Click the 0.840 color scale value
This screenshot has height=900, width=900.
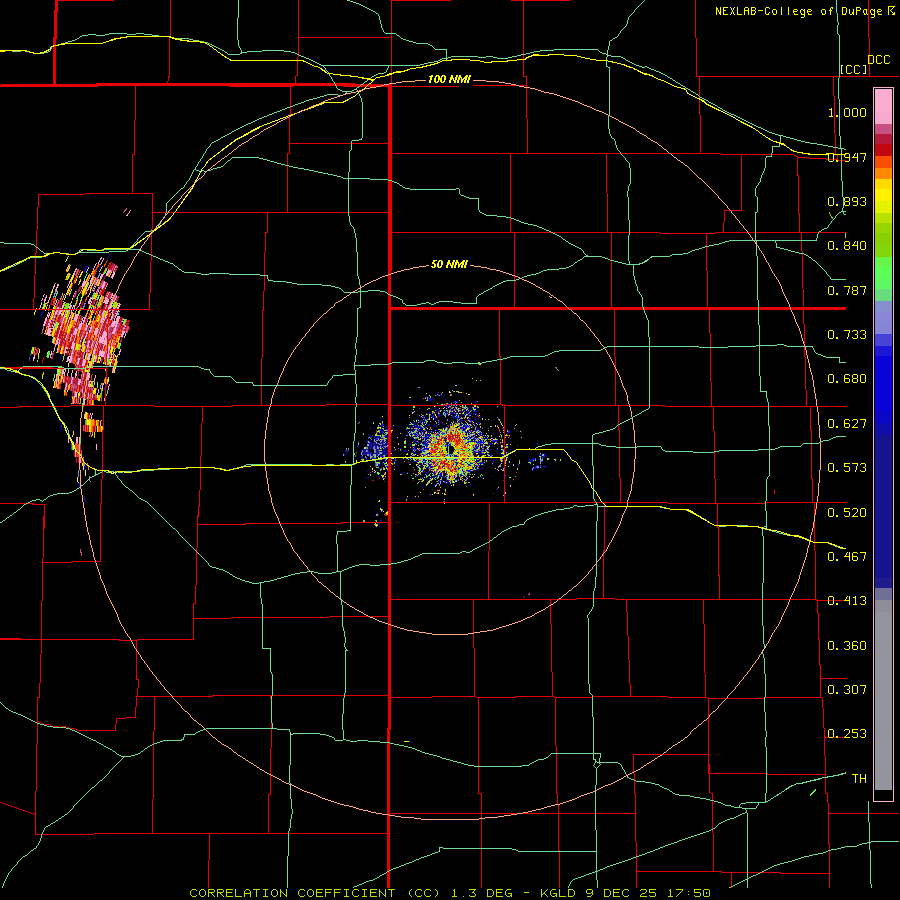847,246
